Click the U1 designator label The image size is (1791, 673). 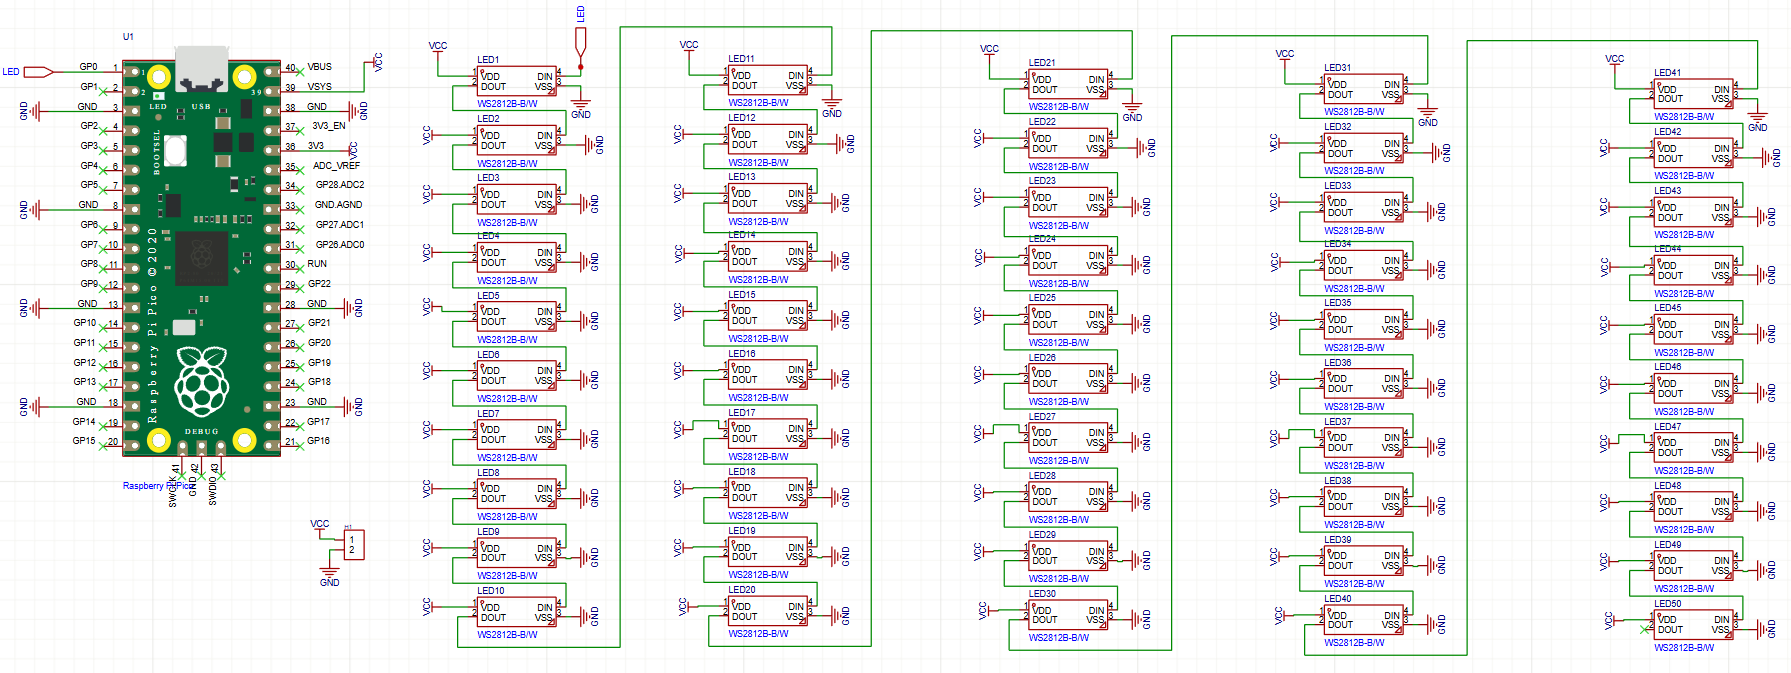128,37
